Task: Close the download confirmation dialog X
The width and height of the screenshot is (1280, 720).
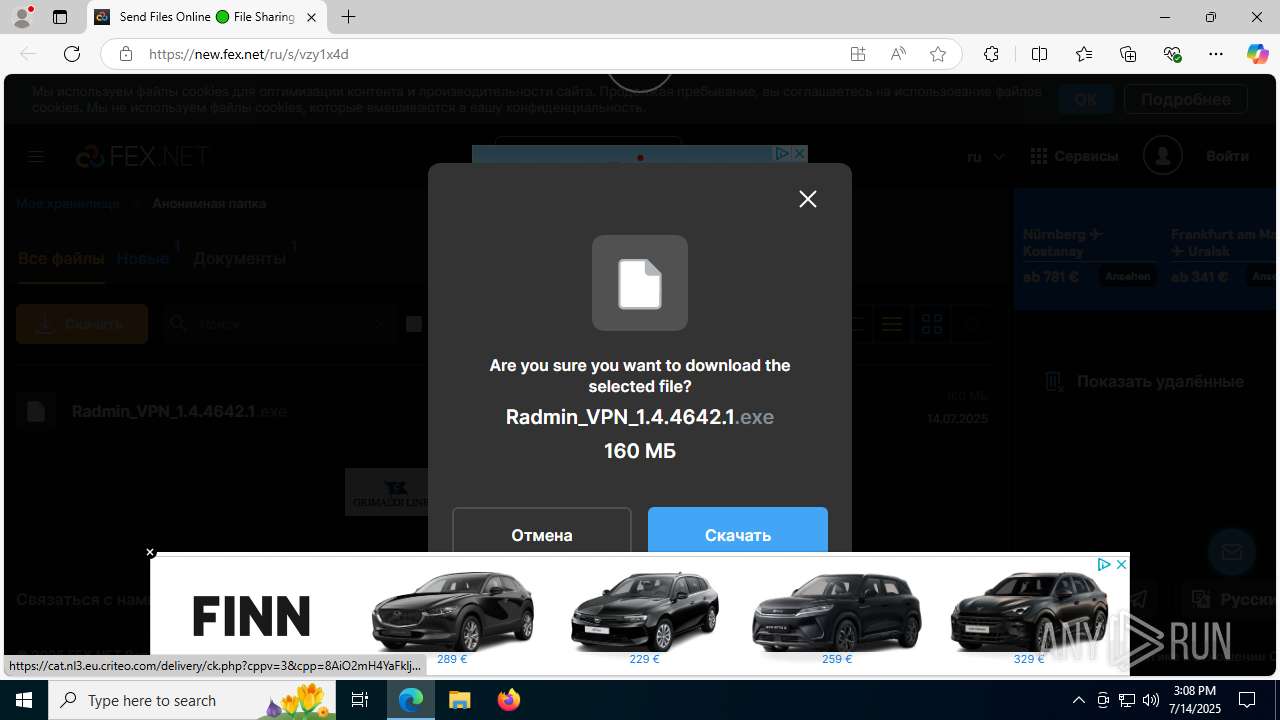Action: 808,199
